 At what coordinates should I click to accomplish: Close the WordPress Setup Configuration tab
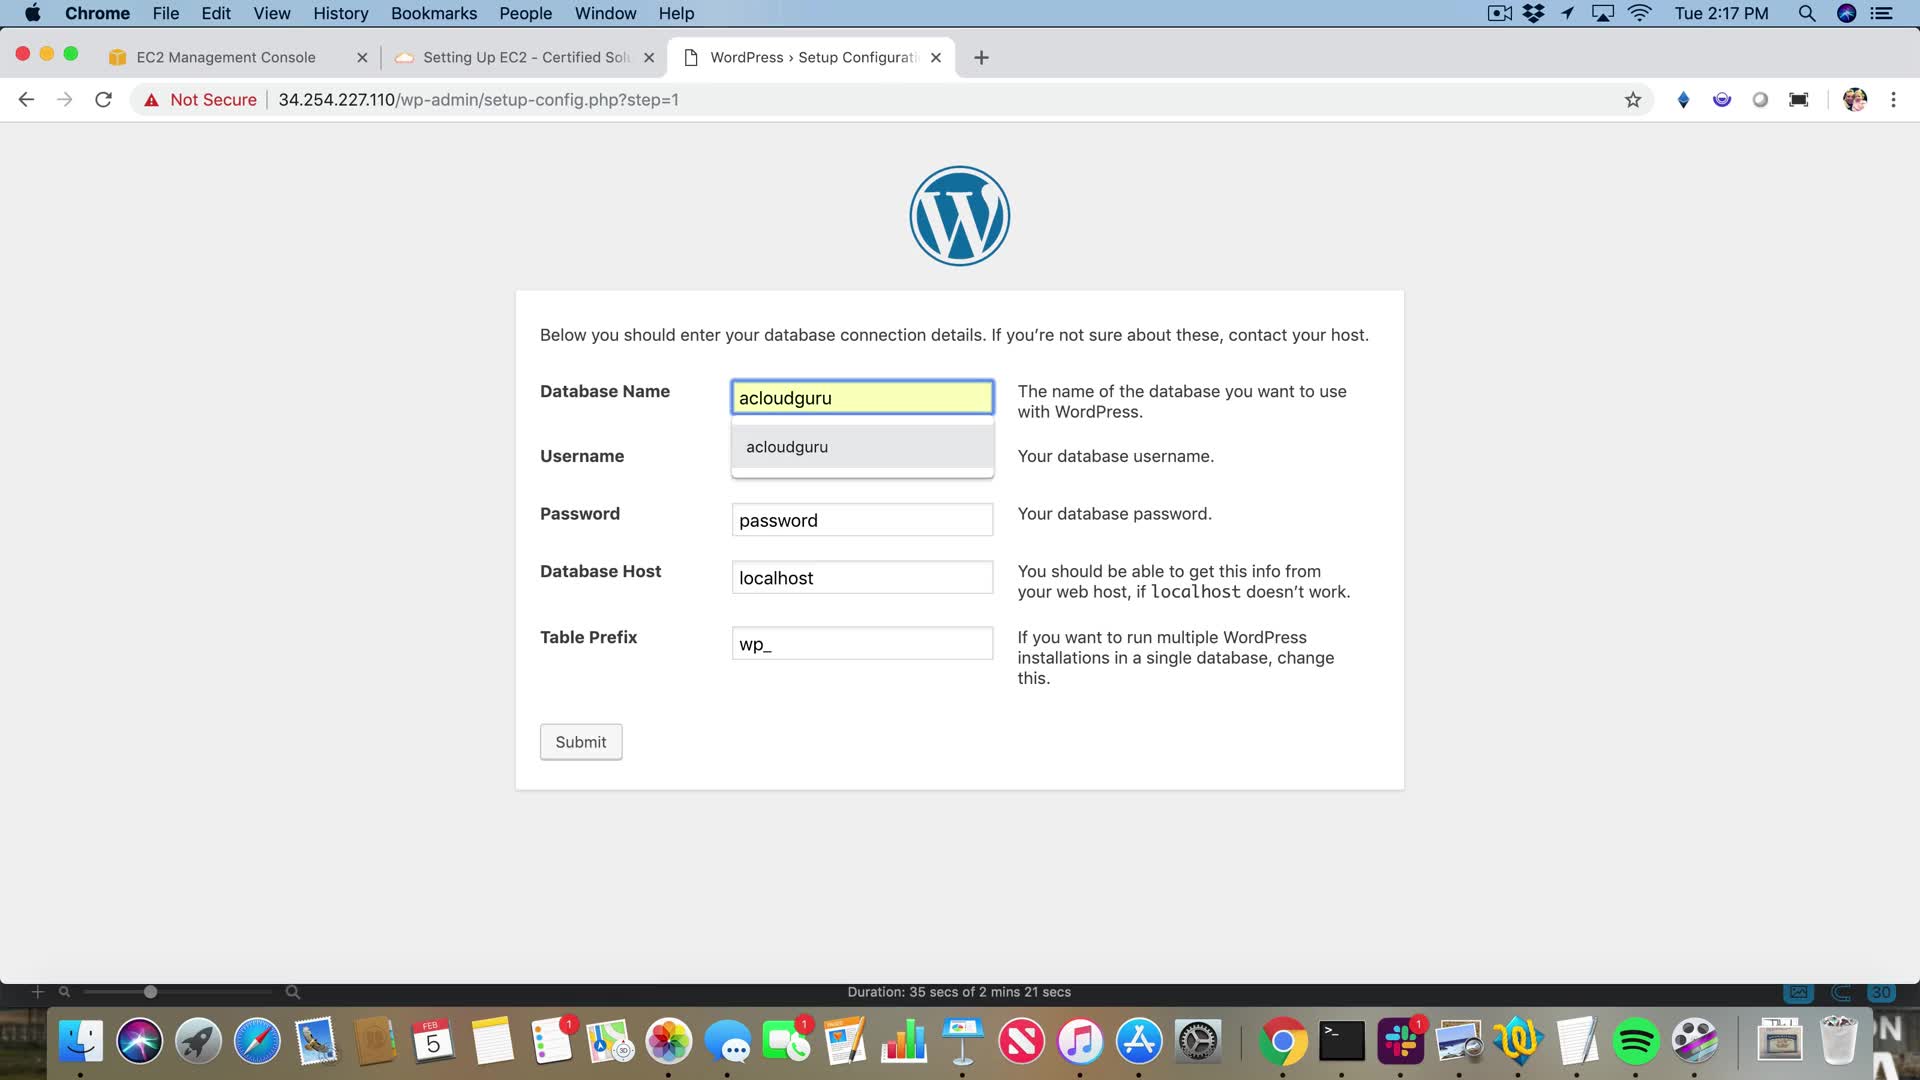tap(936, 58)
